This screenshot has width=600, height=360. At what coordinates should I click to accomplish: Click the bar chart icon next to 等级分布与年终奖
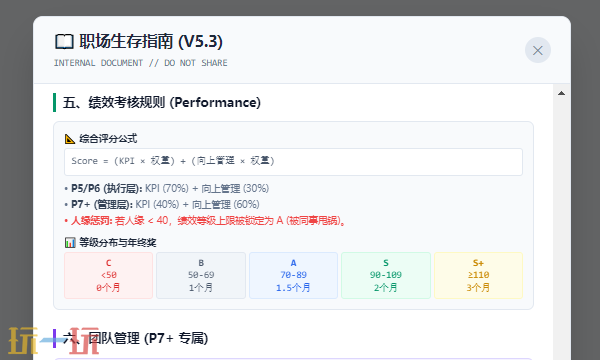tap(70, 243)
